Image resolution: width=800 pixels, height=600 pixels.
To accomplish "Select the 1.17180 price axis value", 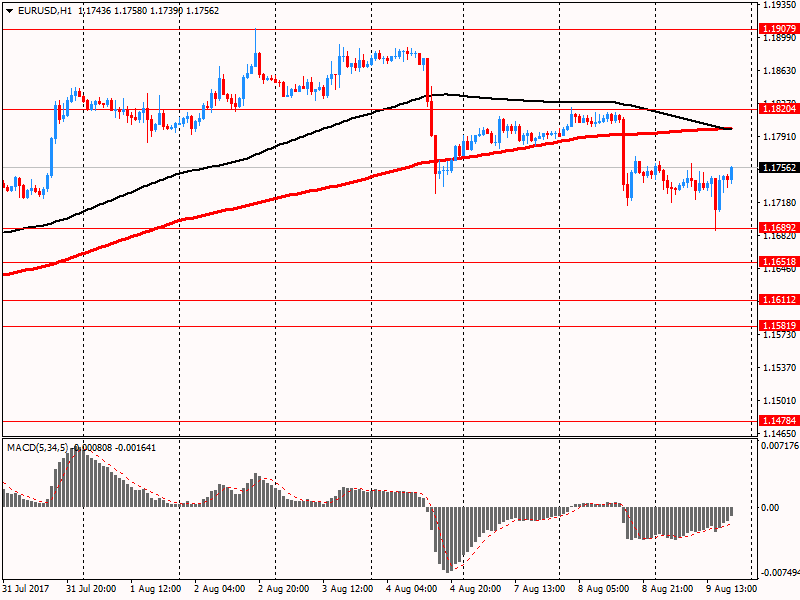I will coord(779,203).
